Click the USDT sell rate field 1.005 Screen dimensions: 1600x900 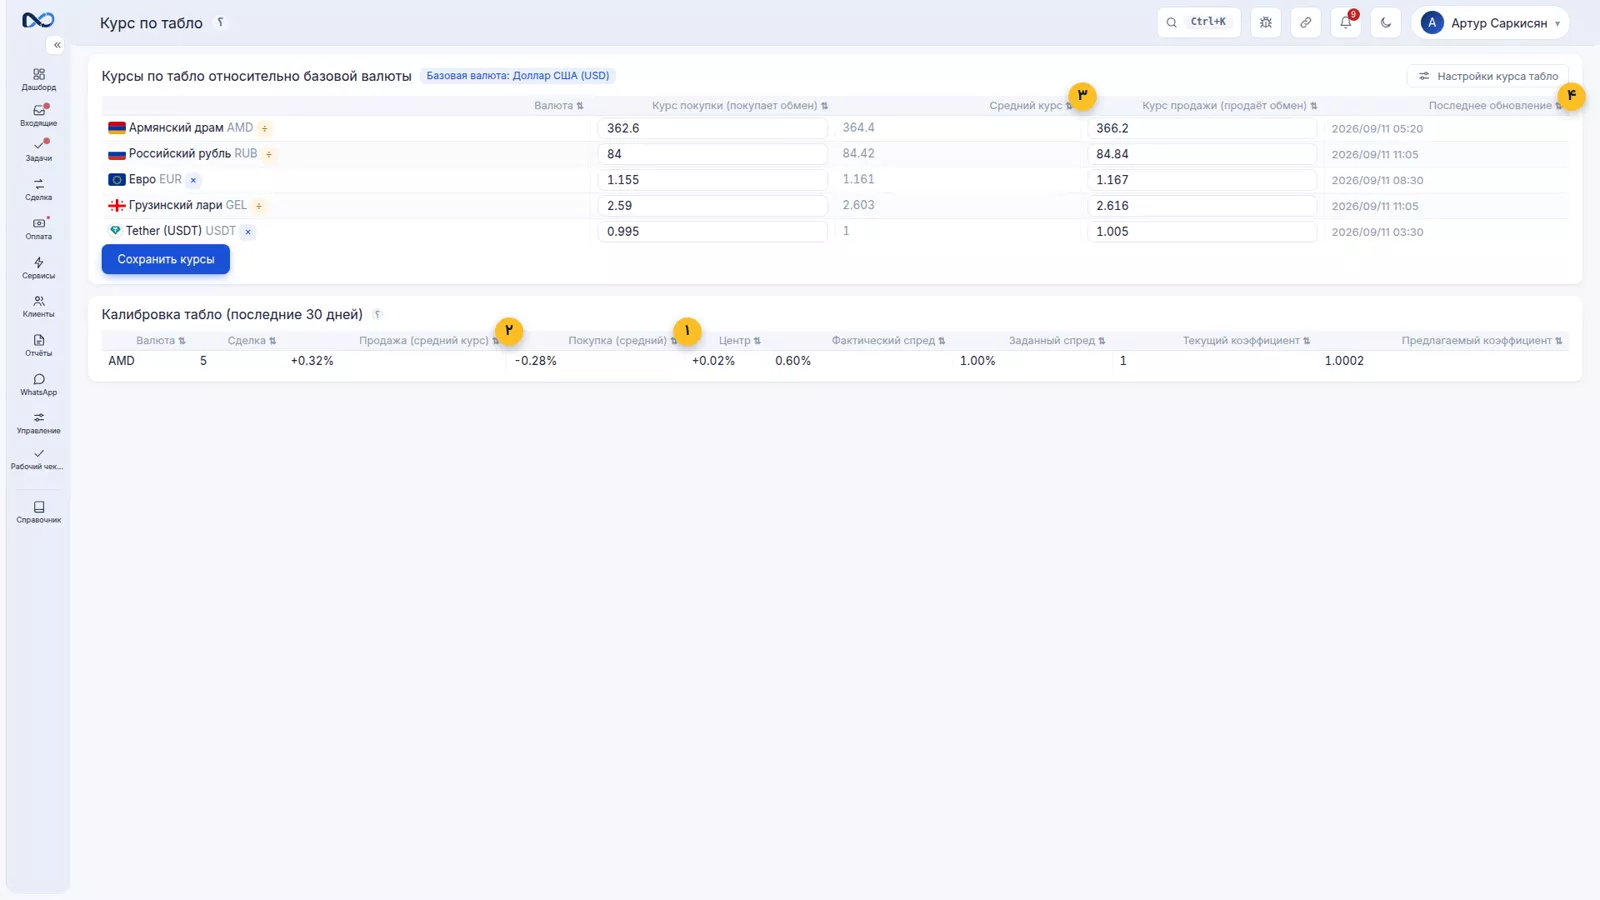1201,231
